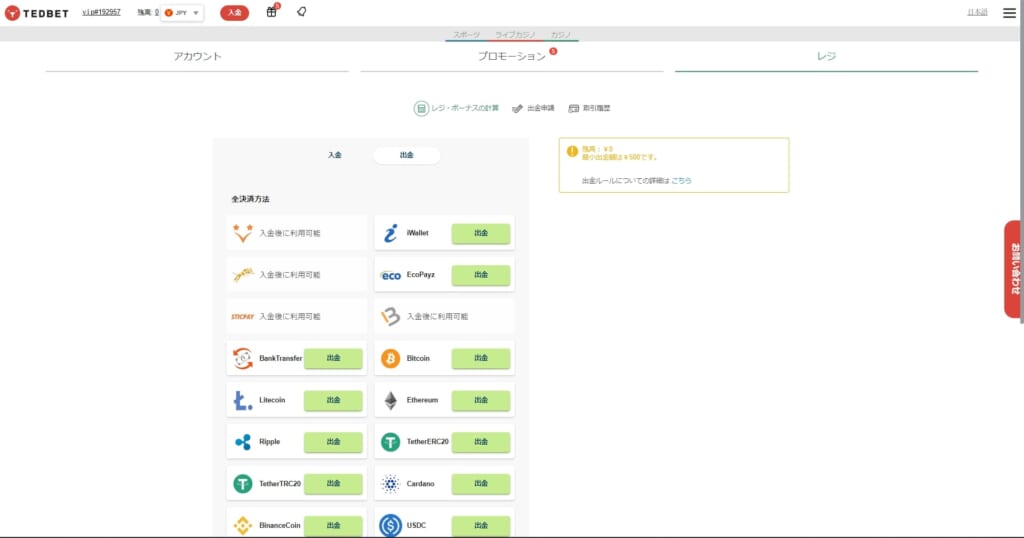Screen dimensions: 1024x538
Task: Open the gift box bonuses icon
Action: 272,12
